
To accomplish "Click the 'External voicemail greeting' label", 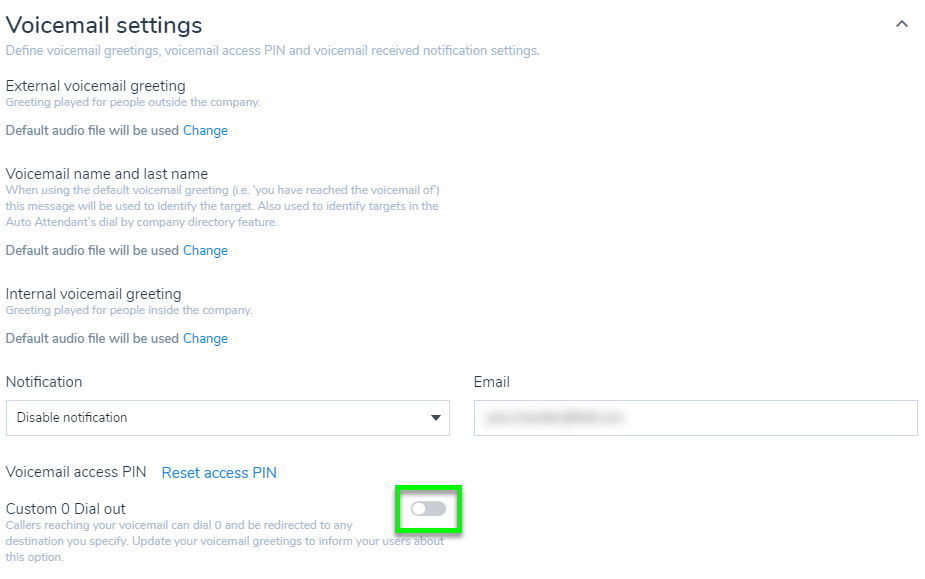I will click(x=96, y=86).
